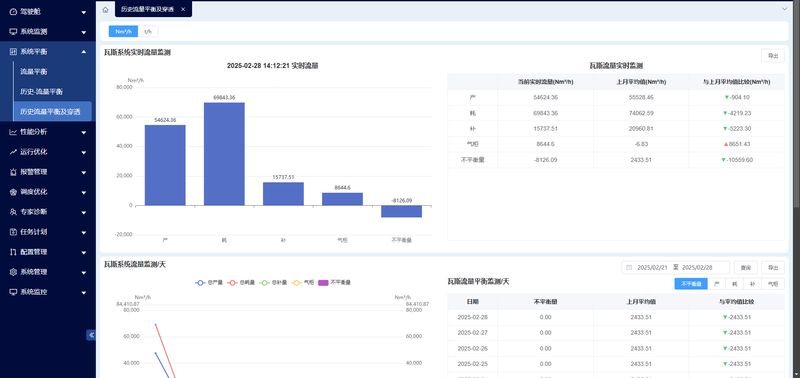Screen dimensions: 800x378
Task: Collapse the sidebar with double-chevron icon
Action: tap(91, 335)
